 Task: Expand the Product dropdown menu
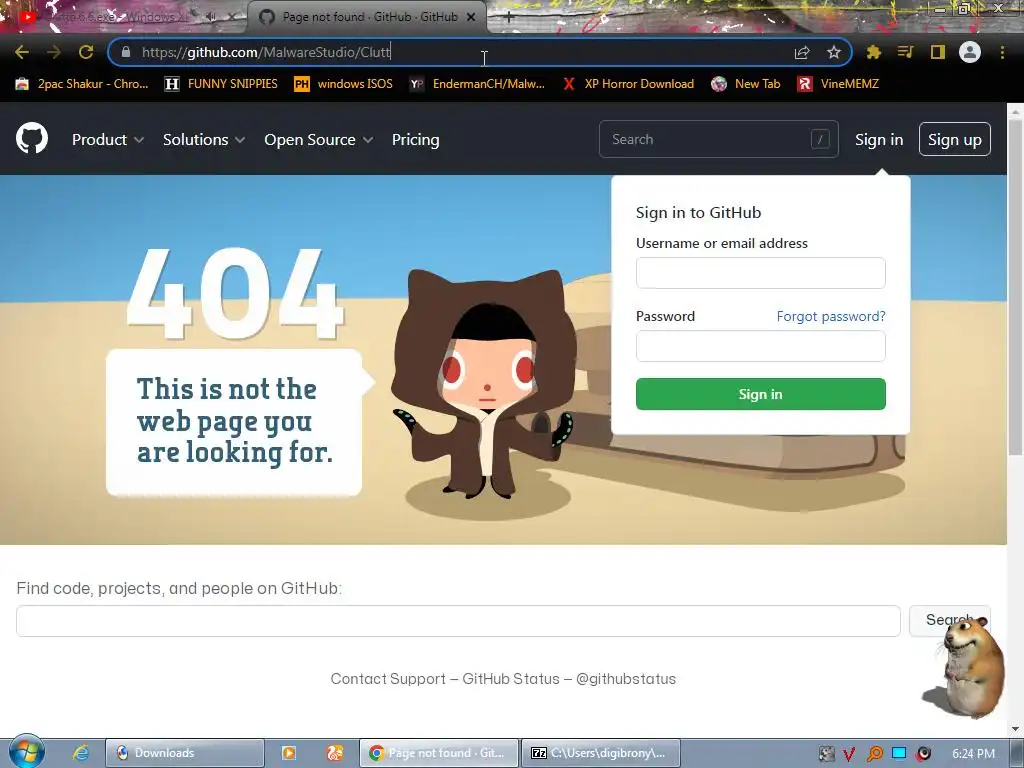tap(108, 140)
